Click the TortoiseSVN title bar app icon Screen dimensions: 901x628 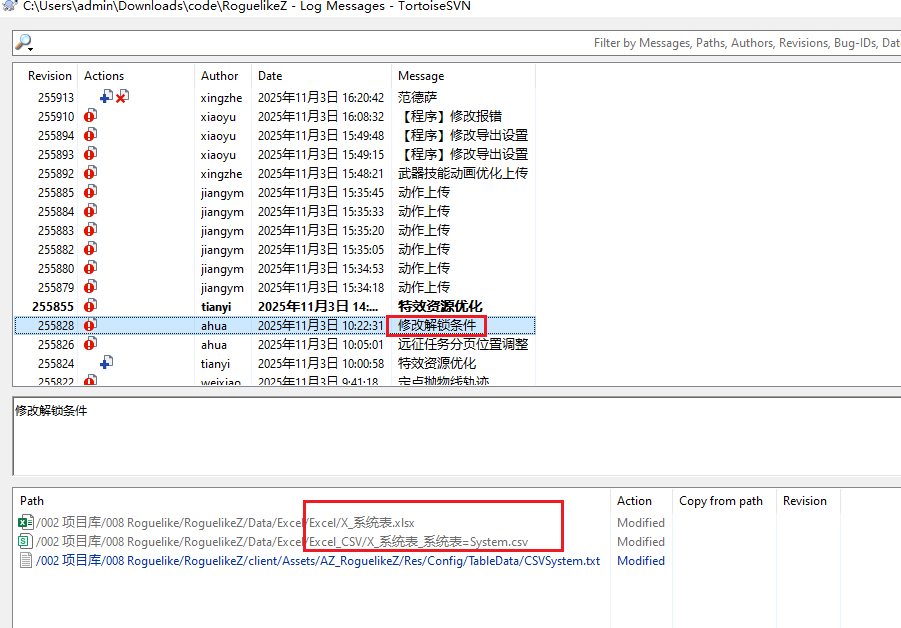[x=9, y=7]
